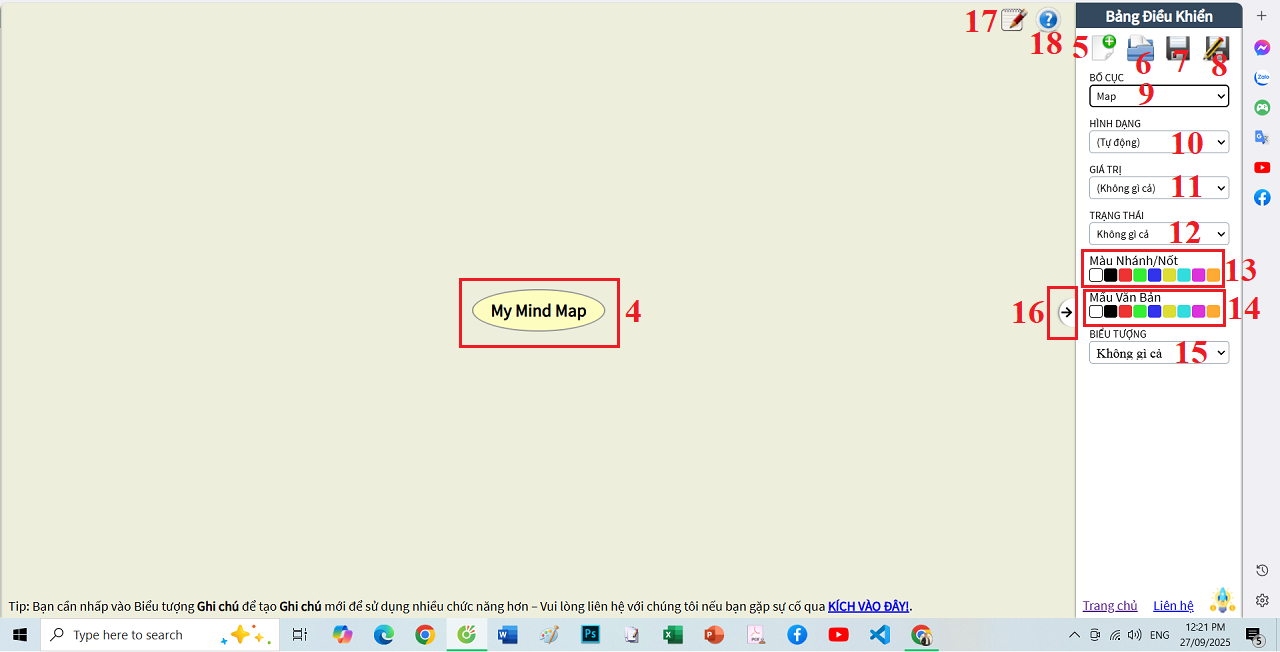
Task: Expand the BIỂU TƯỢNG symbol dropdown
Action: tap(1158, 352)
